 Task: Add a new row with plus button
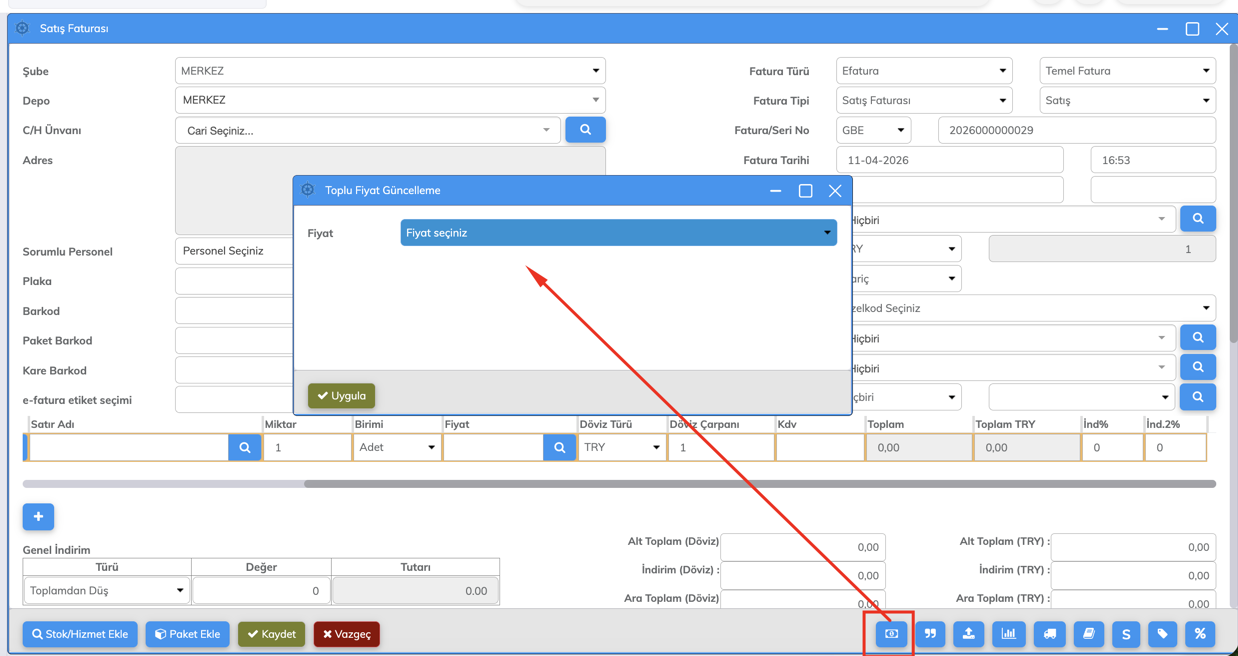[x=38, y=517]
